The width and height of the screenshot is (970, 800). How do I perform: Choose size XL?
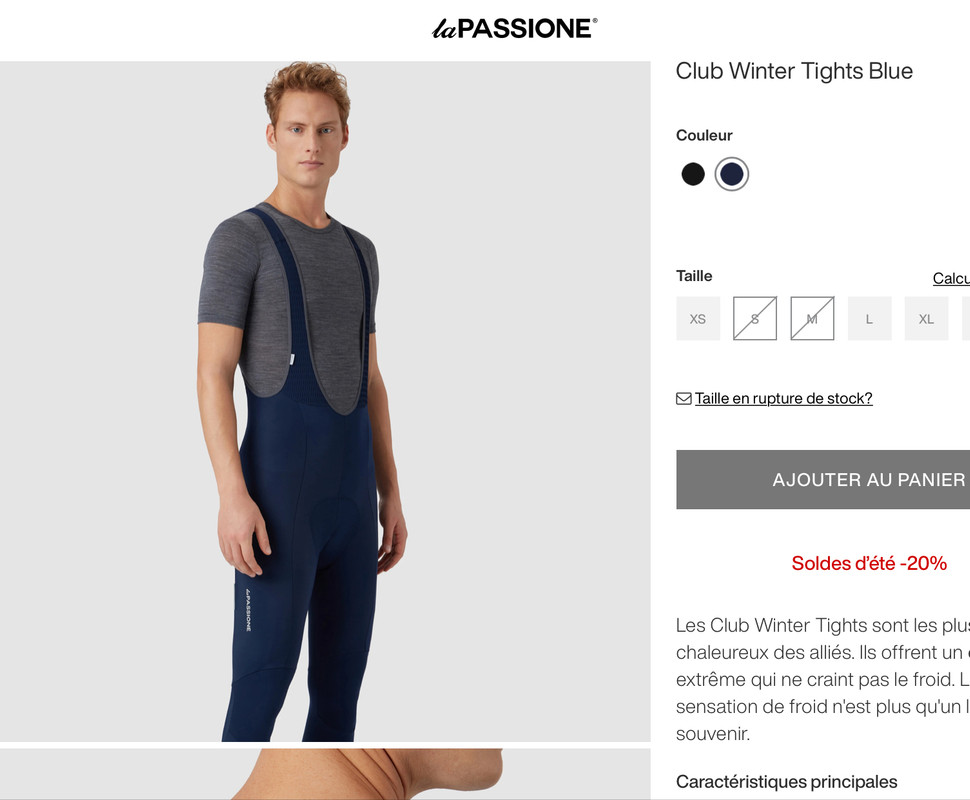[926, 319]
